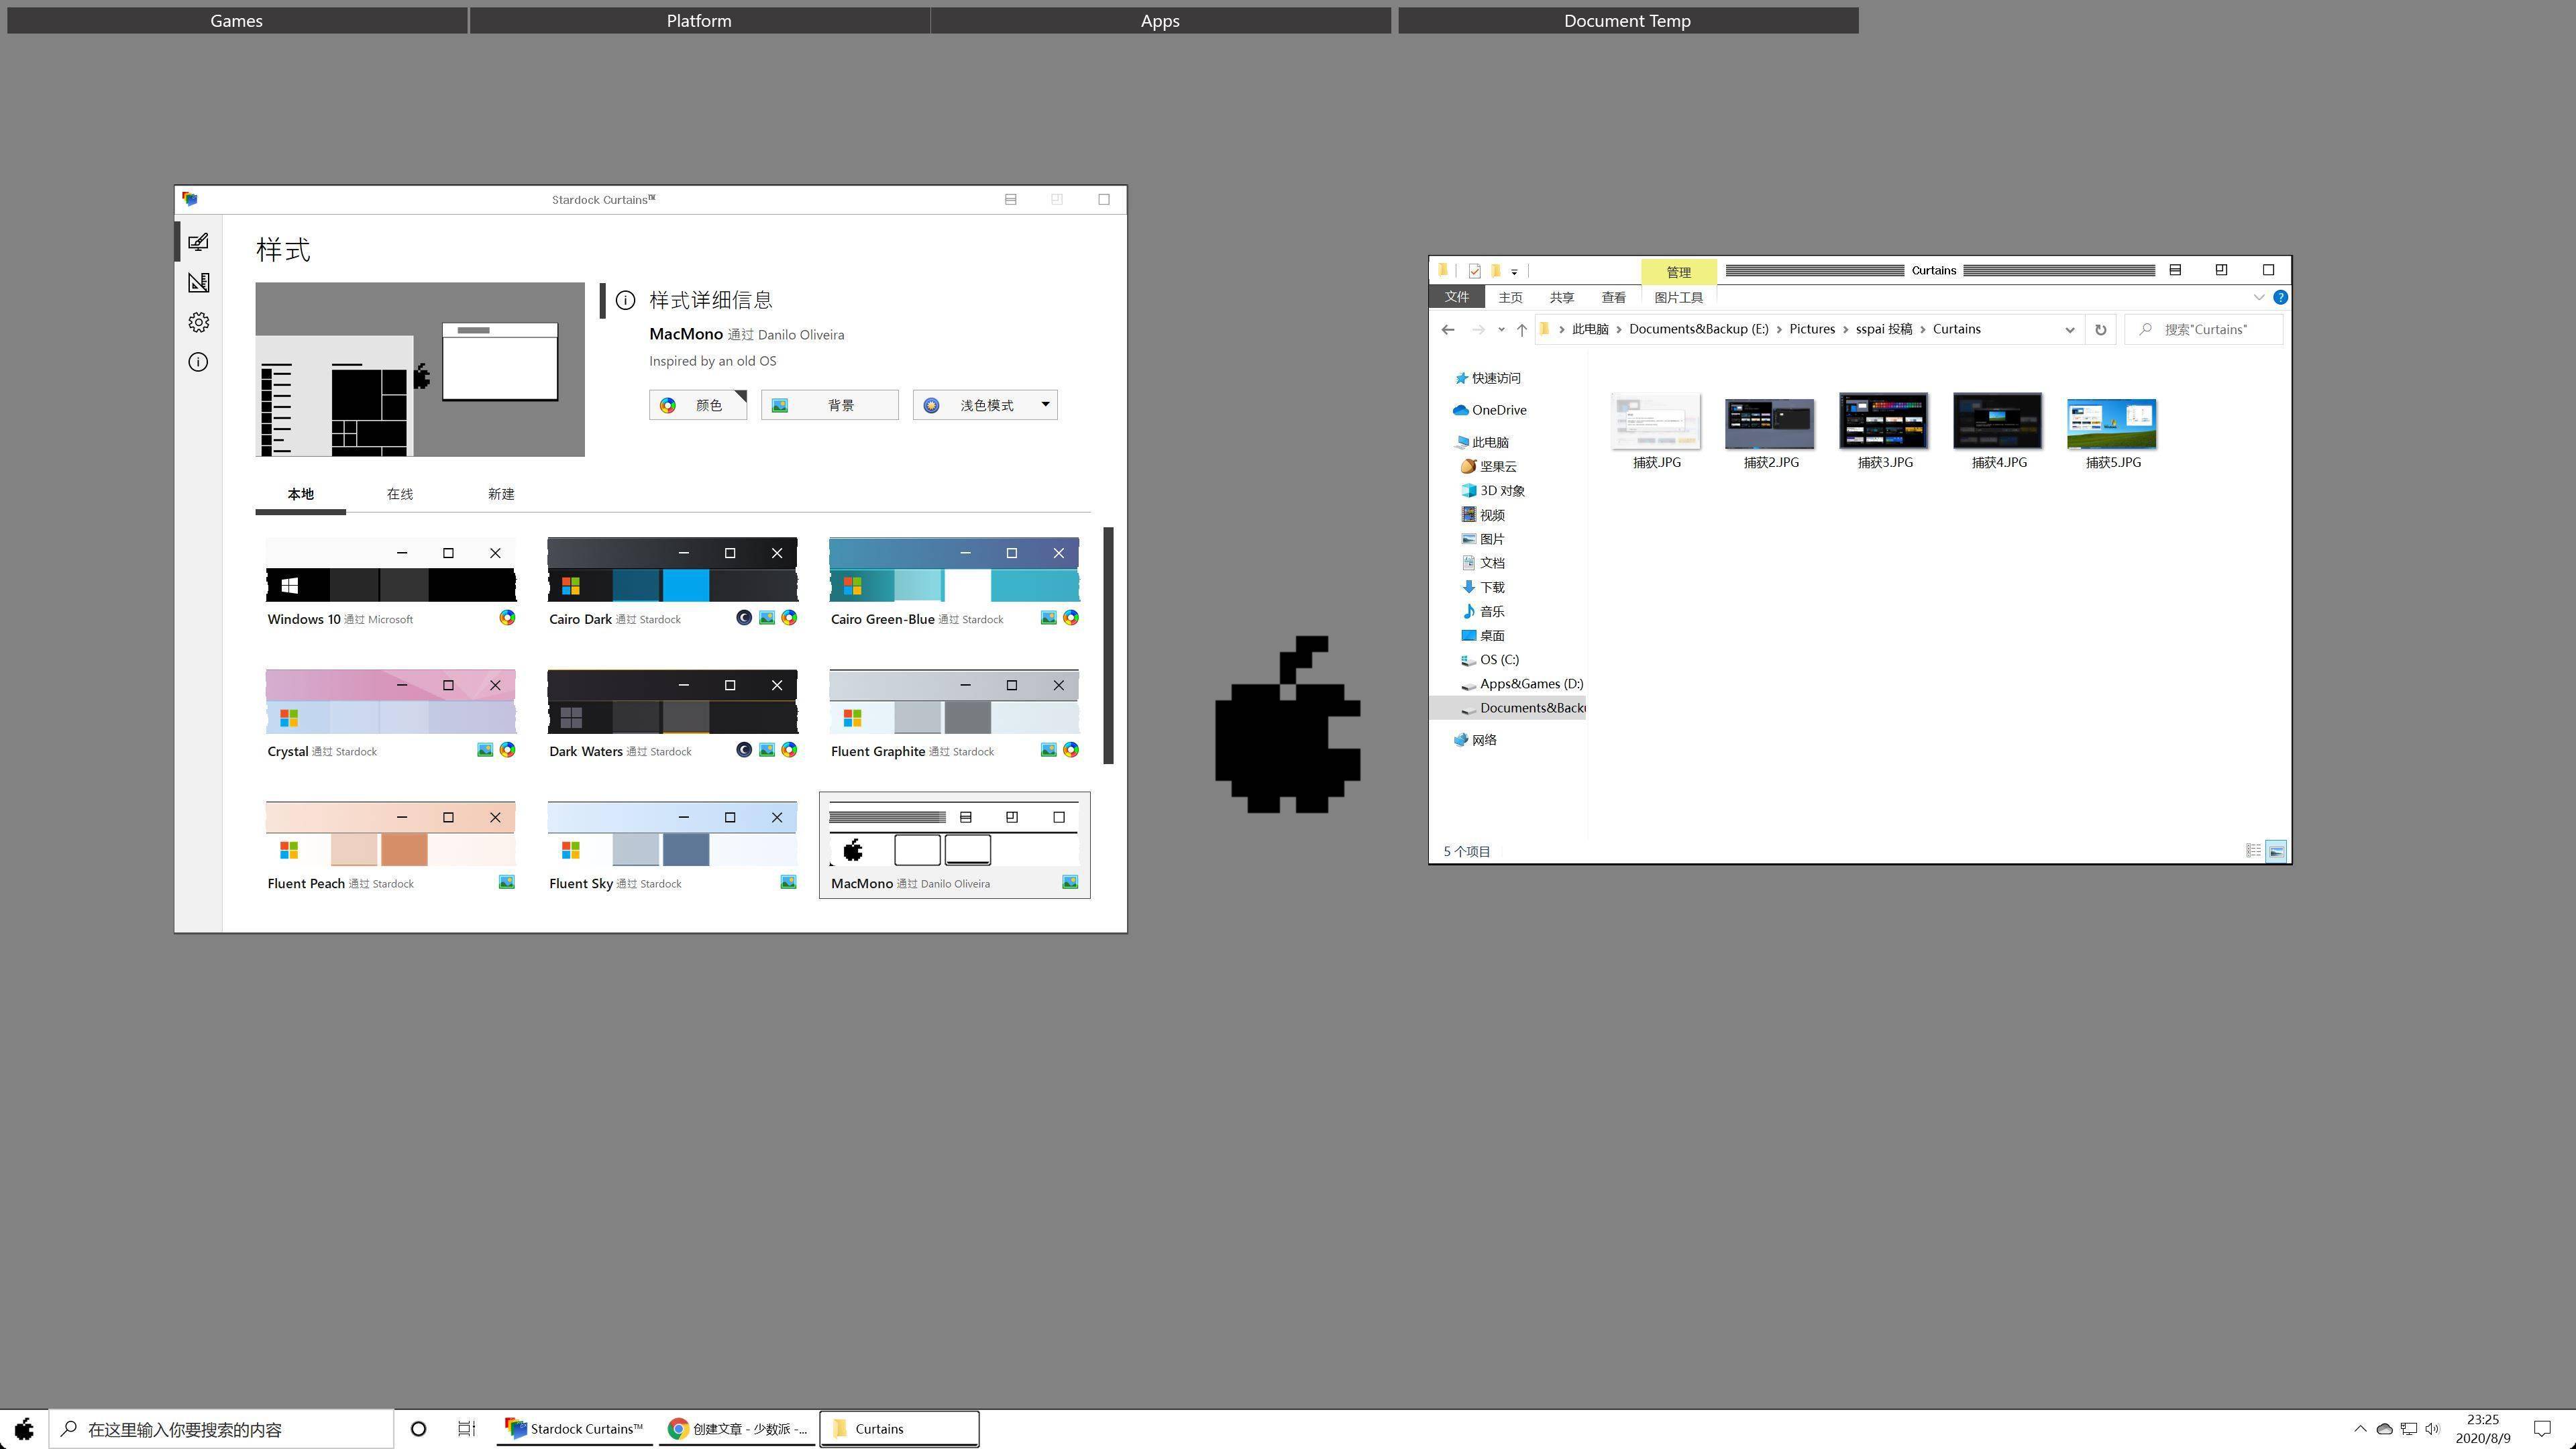The image size is (2576, 1449).
Task: Select the Crystal style card
Action: click(391, 715)
